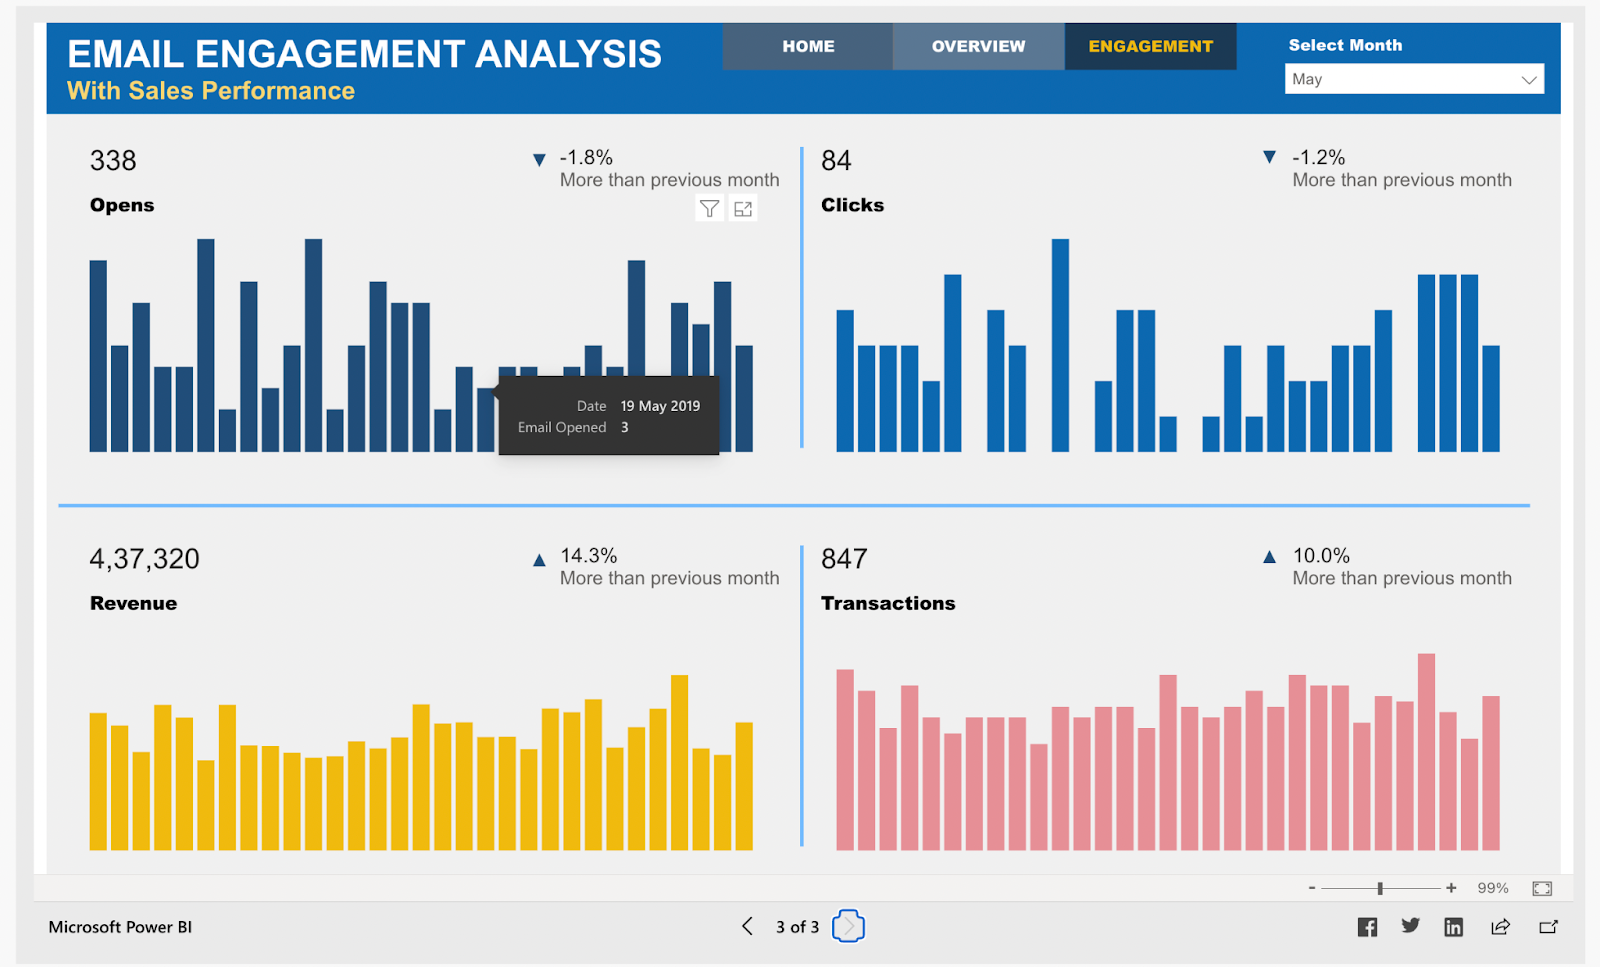Open the report in a new window

[1548, 926]
